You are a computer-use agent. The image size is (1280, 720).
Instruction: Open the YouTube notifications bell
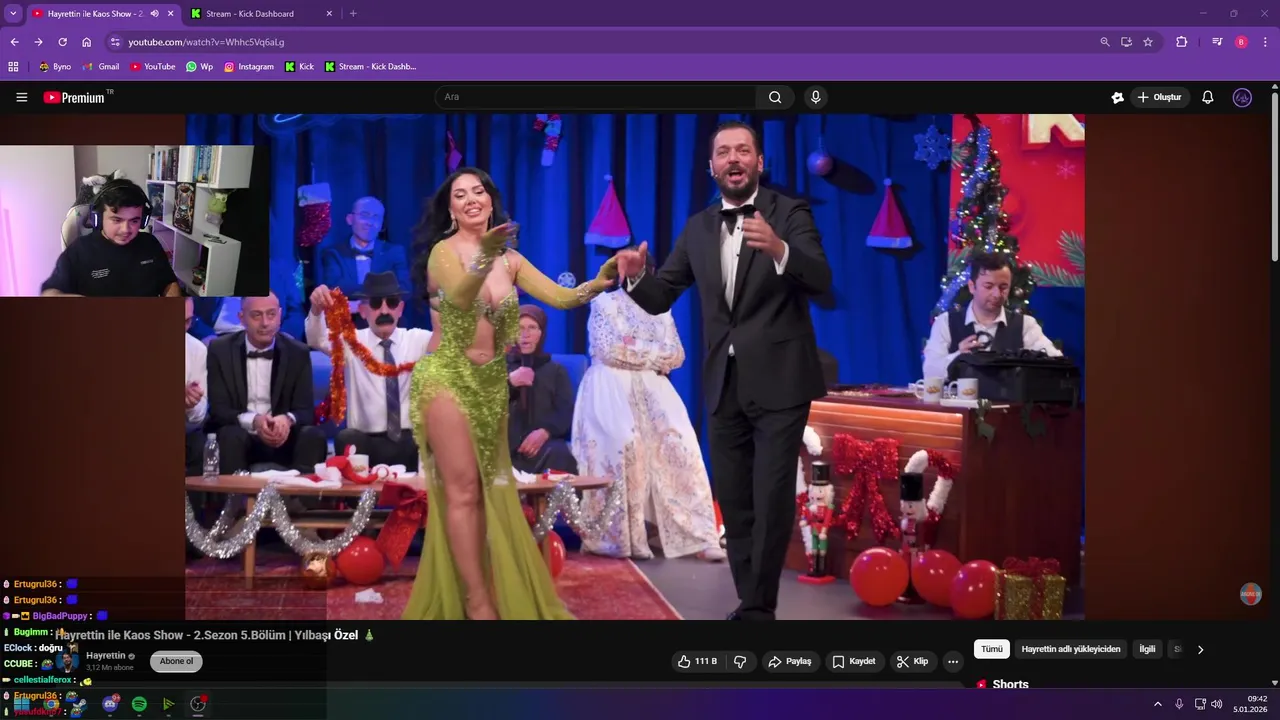[1208, 97]
